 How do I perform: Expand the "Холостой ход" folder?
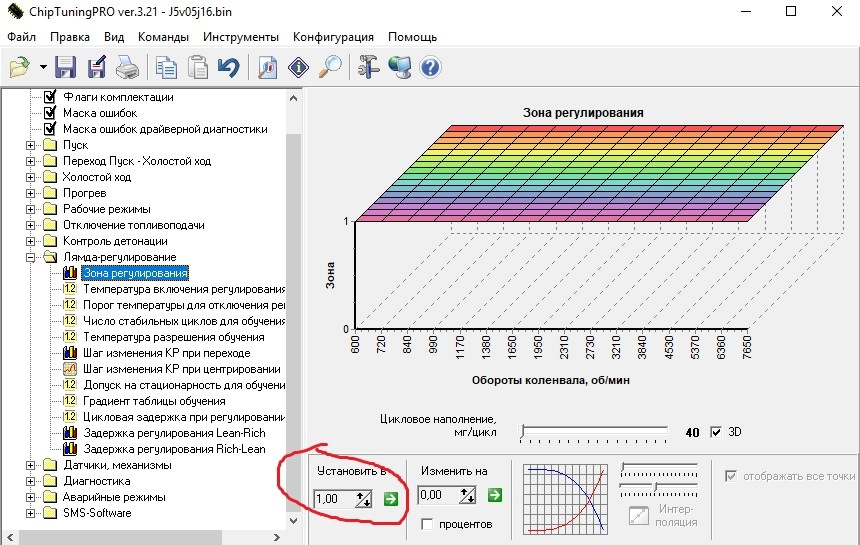(32, 177)
